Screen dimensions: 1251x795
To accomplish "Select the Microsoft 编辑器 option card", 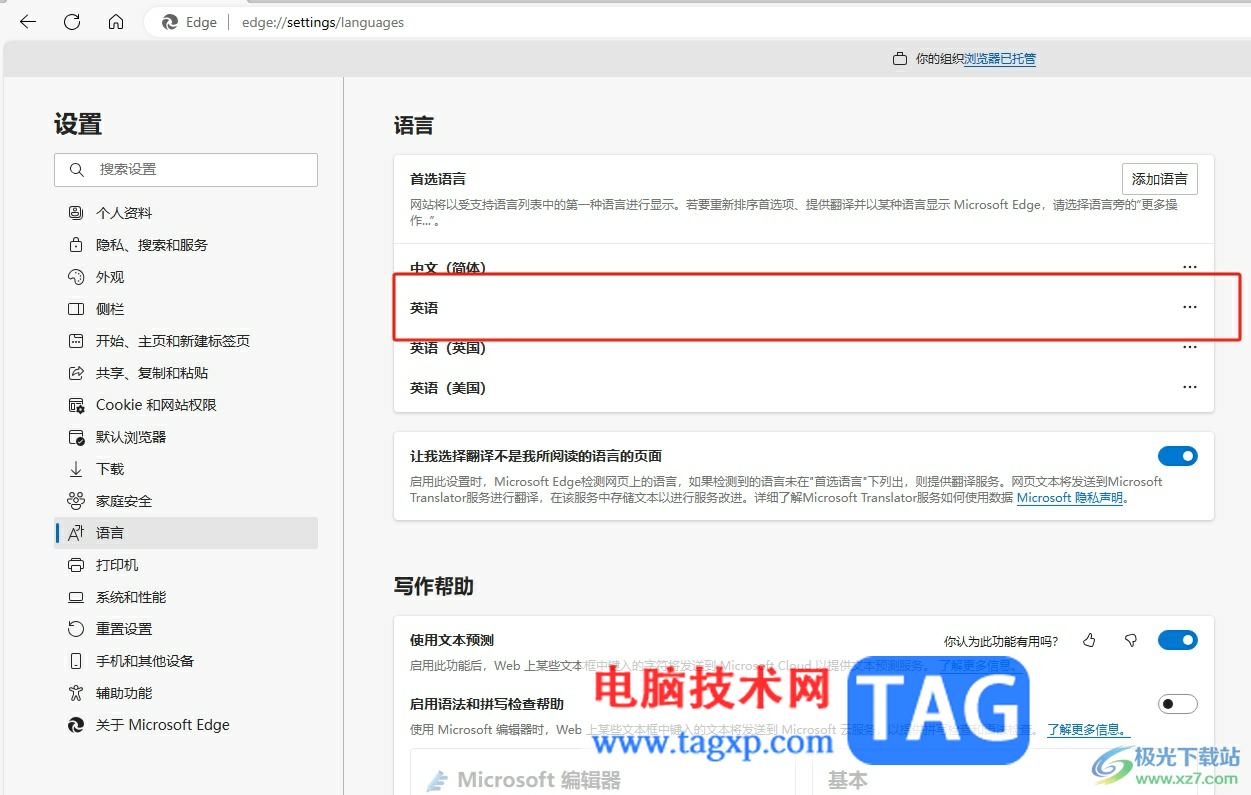I will (x=603, y=772).
